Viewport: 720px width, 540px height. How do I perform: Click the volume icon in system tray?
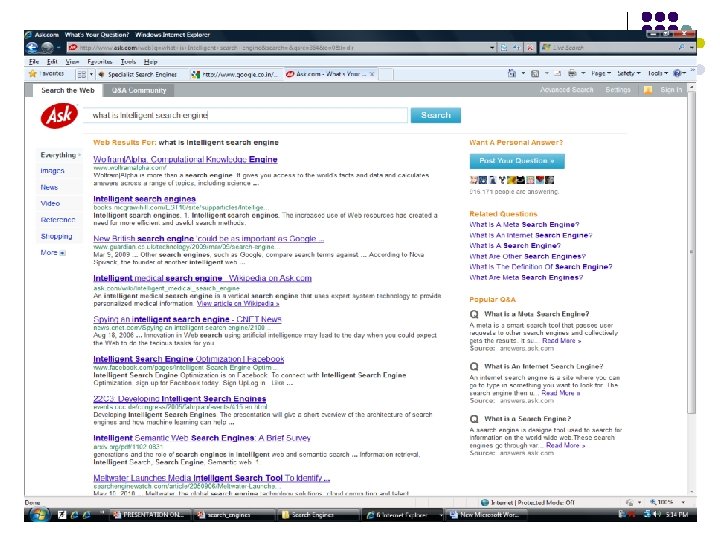pos(657,514)
